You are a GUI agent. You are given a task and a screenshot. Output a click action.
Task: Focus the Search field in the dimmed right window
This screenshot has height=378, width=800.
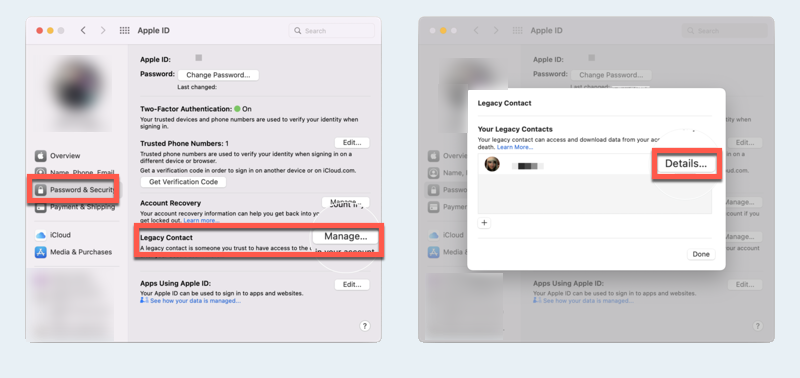[x=724, y=31]
